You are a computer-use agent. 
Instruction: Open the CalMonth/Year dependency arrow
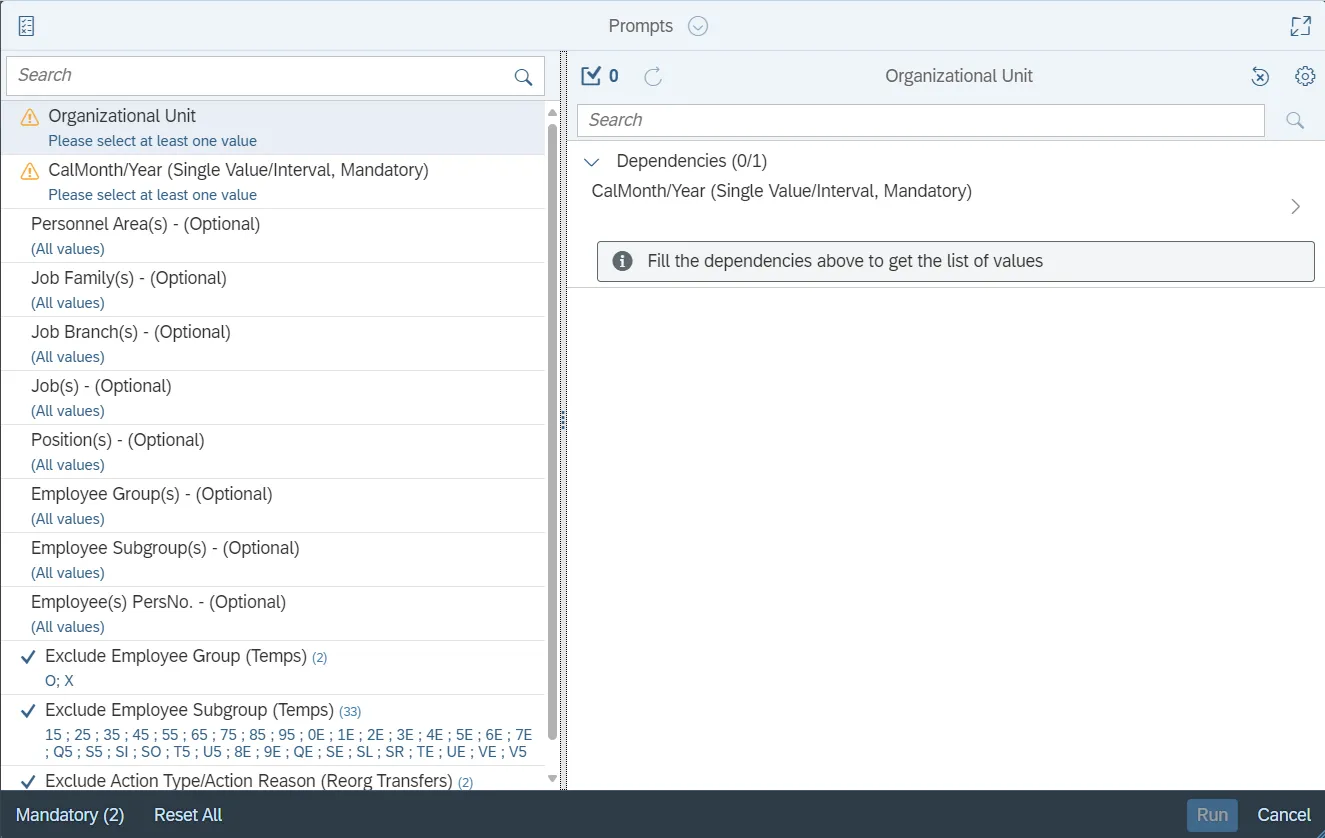pyautogui.click(x=1295, y=207)
